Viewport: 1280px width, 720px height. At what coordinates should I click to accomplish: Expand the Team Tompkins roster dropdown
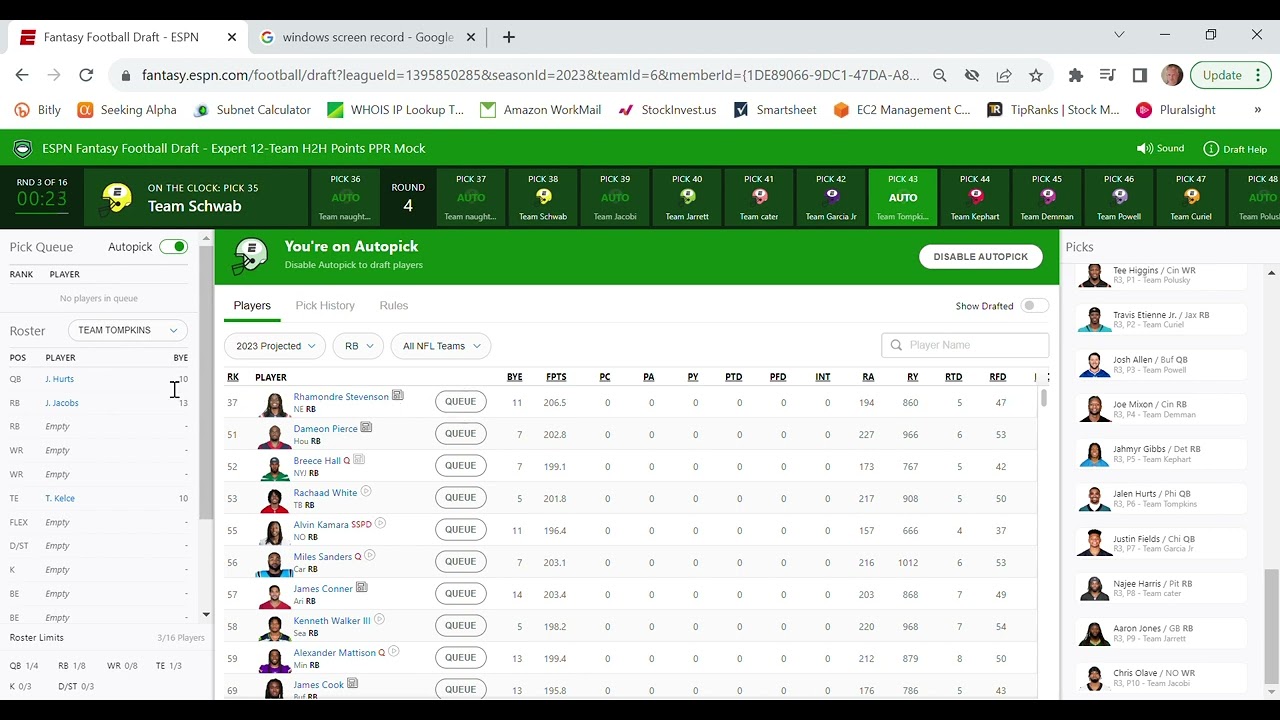[127, 330]
